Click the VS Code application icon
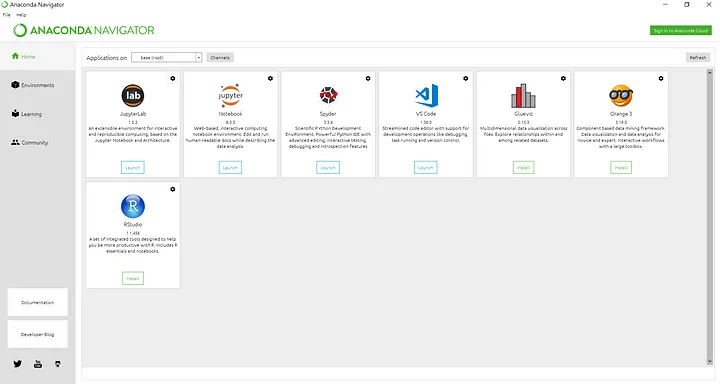This screenshot has height=384, width=720. [426, 96]
